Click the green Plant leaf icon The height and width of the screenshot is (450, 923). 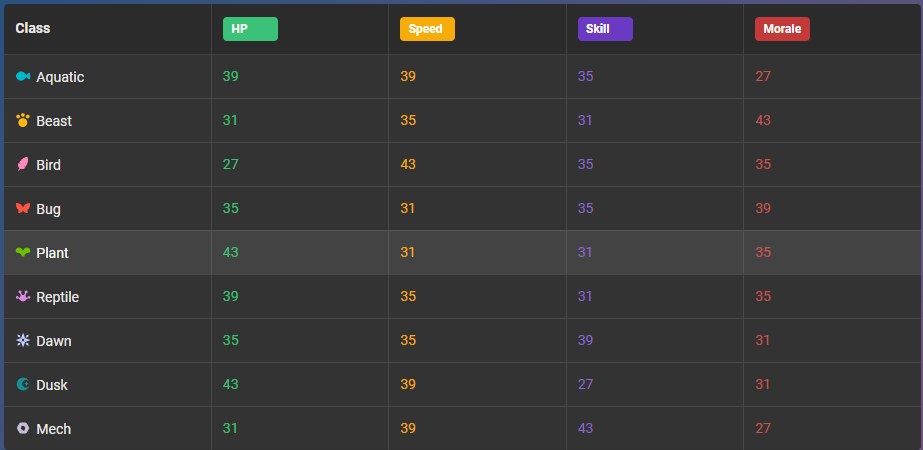(x=23, y=252)
